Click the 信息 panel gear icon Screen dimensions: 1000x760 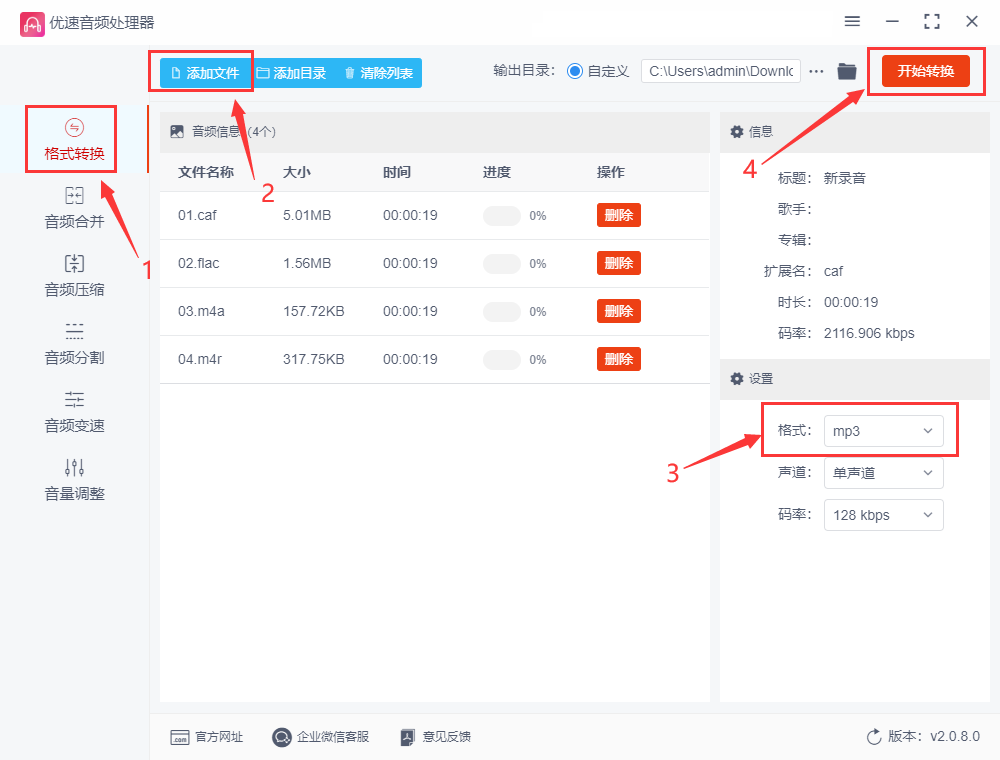click(737, 131)
